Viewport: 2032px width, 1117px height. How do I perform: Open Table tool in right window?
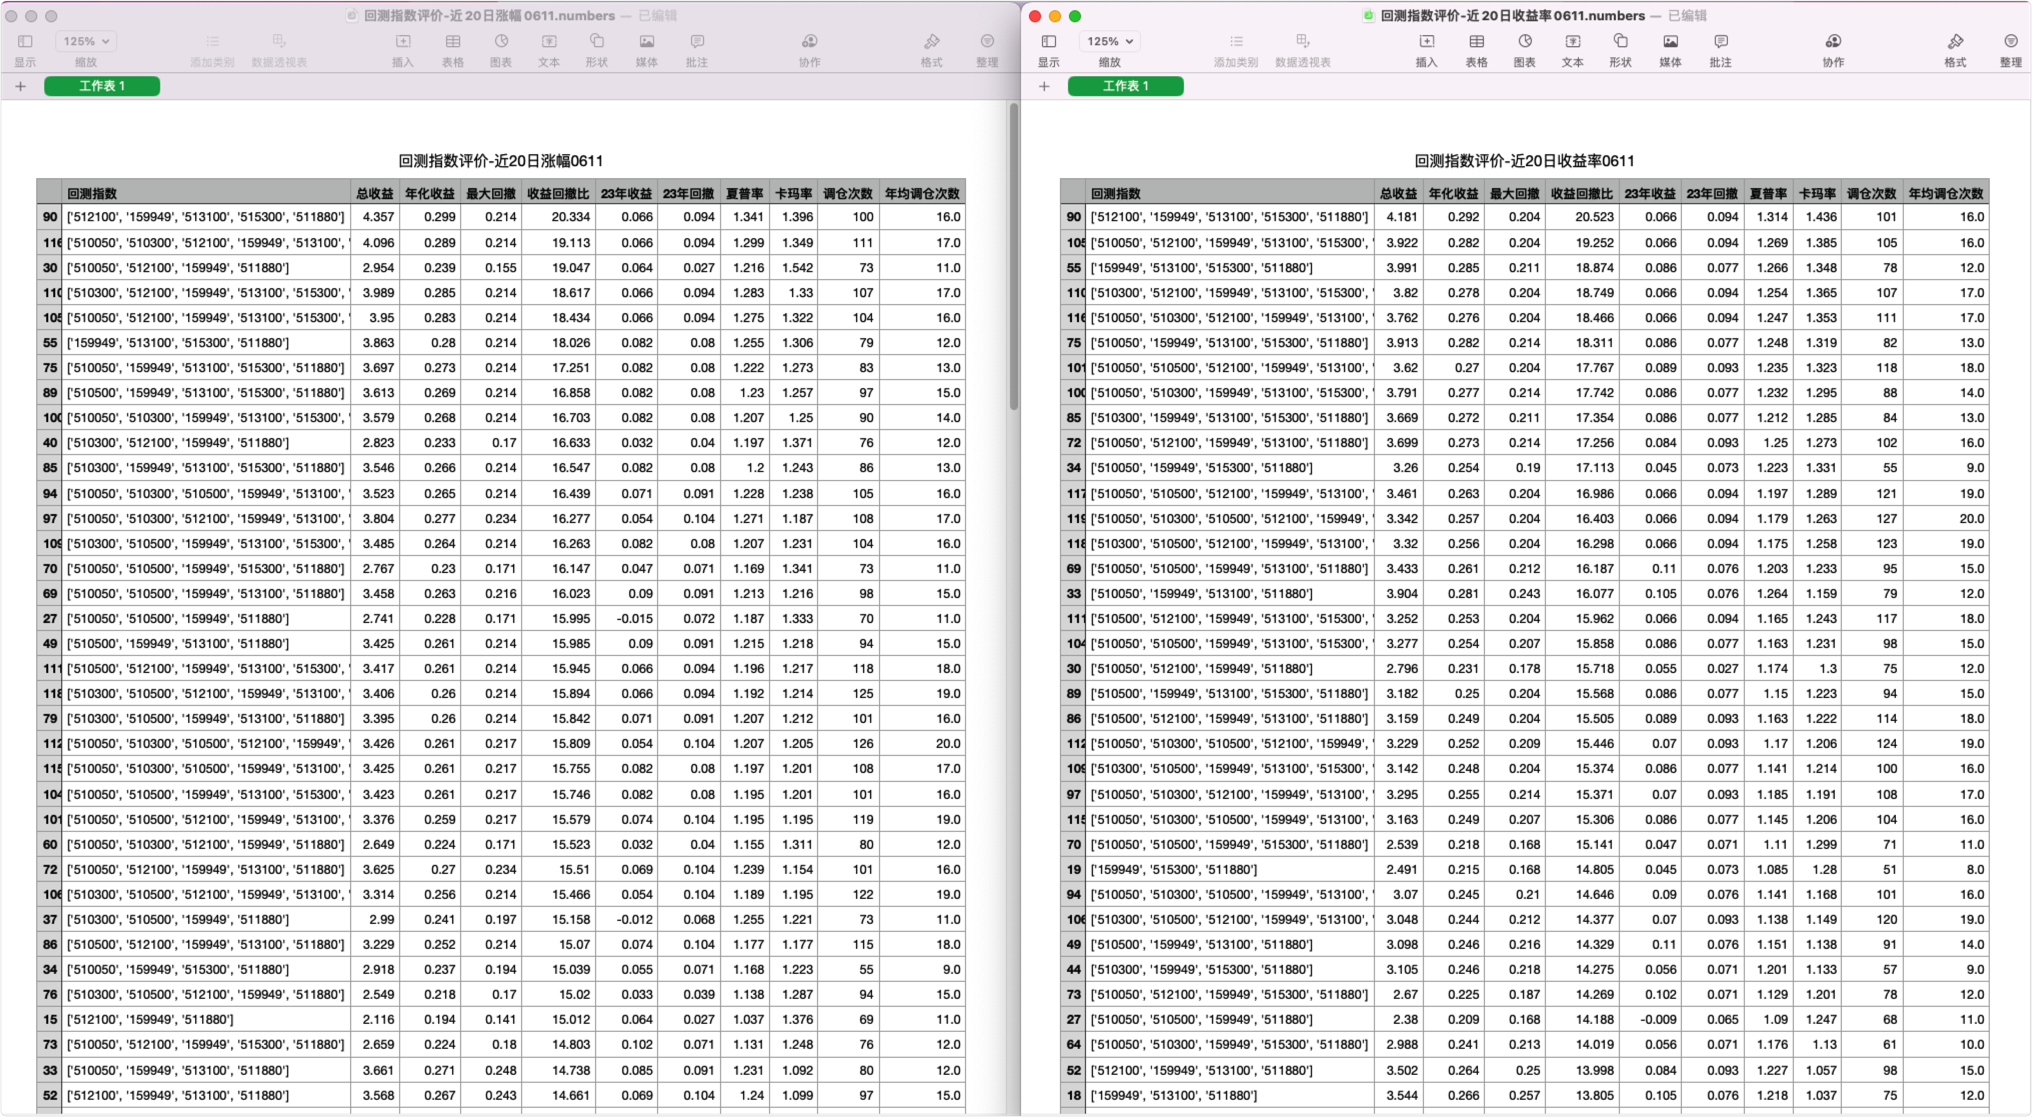pos(1476,42)
